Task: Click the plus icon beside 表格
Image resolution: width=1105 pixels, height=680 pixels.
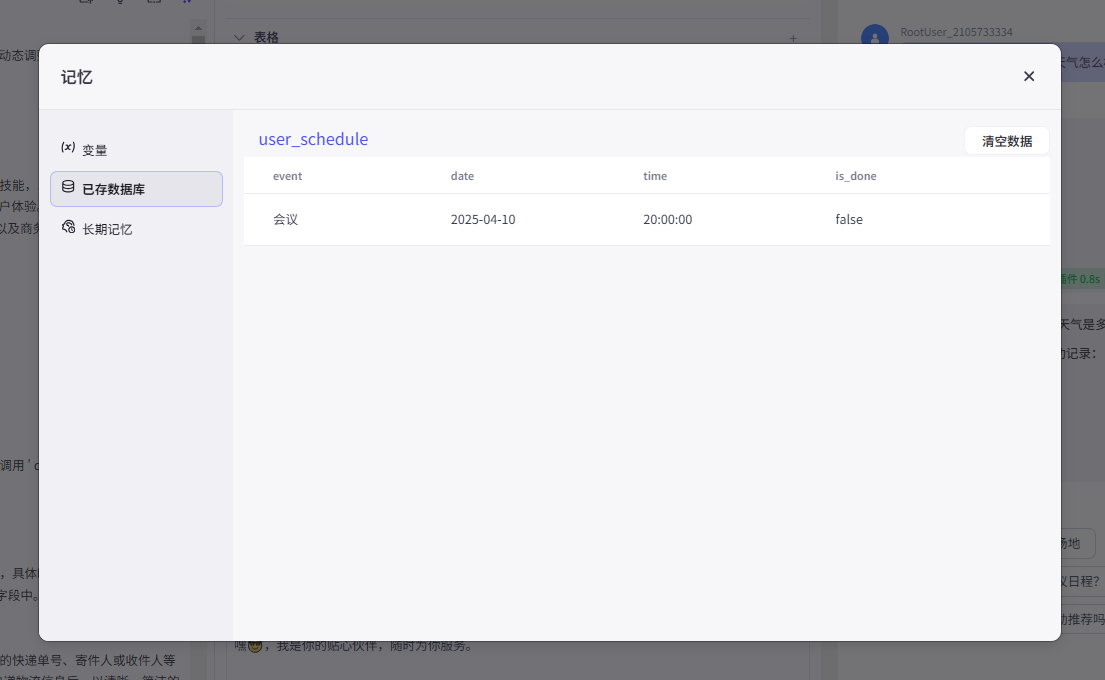Action: 793,38
